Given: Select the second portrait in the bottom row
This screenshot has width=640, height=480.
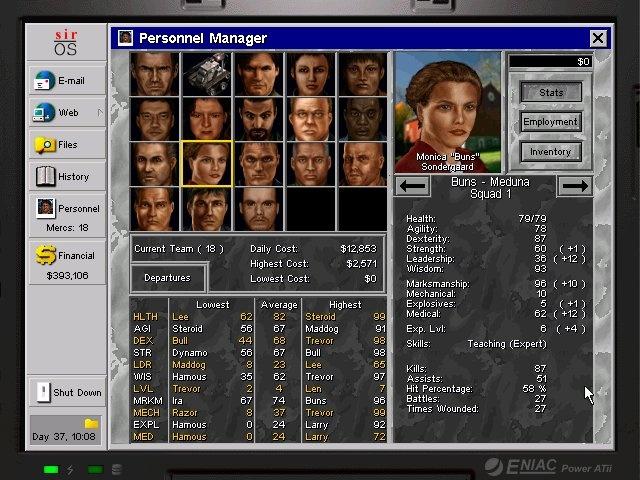Looking at the screenshot, I should coord(207,209).
